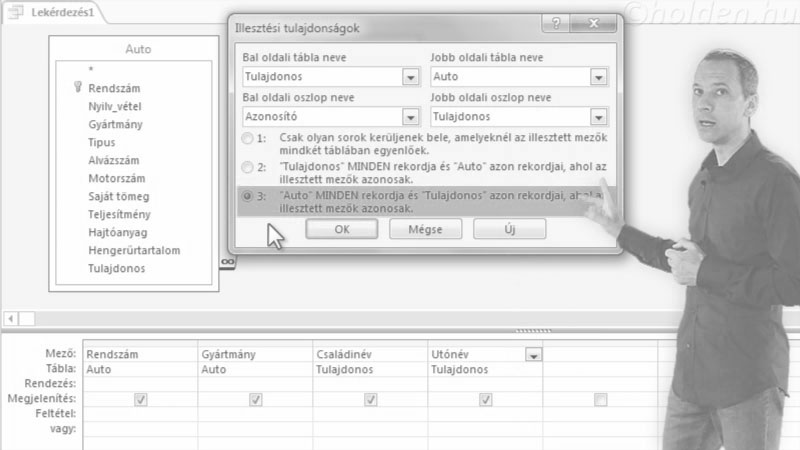Image resolution: width=800 pixels, height=450 pixels.
Task: Toggle Megjelenítés checkbox under Rendszám column
Action: click(140, 400)
